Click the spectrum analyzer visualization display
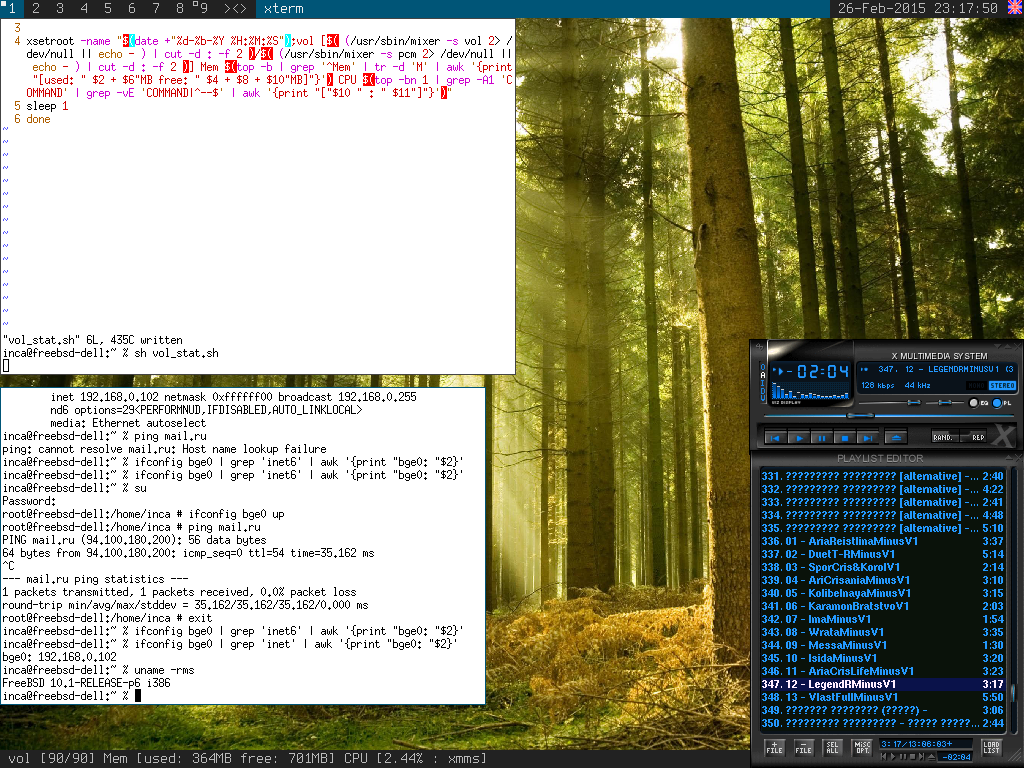Image resolution: width=1024 pixels, height=768 pixels. click(x=810, y=390)
